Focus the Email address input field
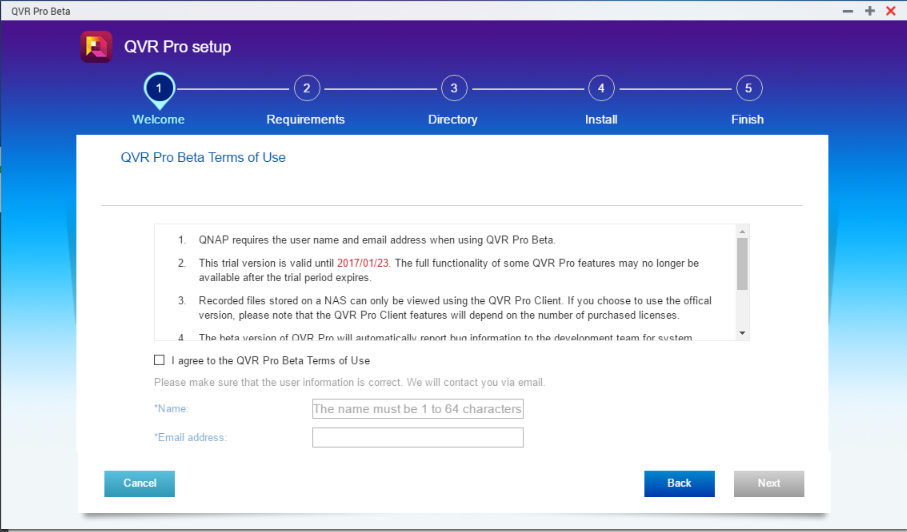Screen dimensions: 907x532 418,437
